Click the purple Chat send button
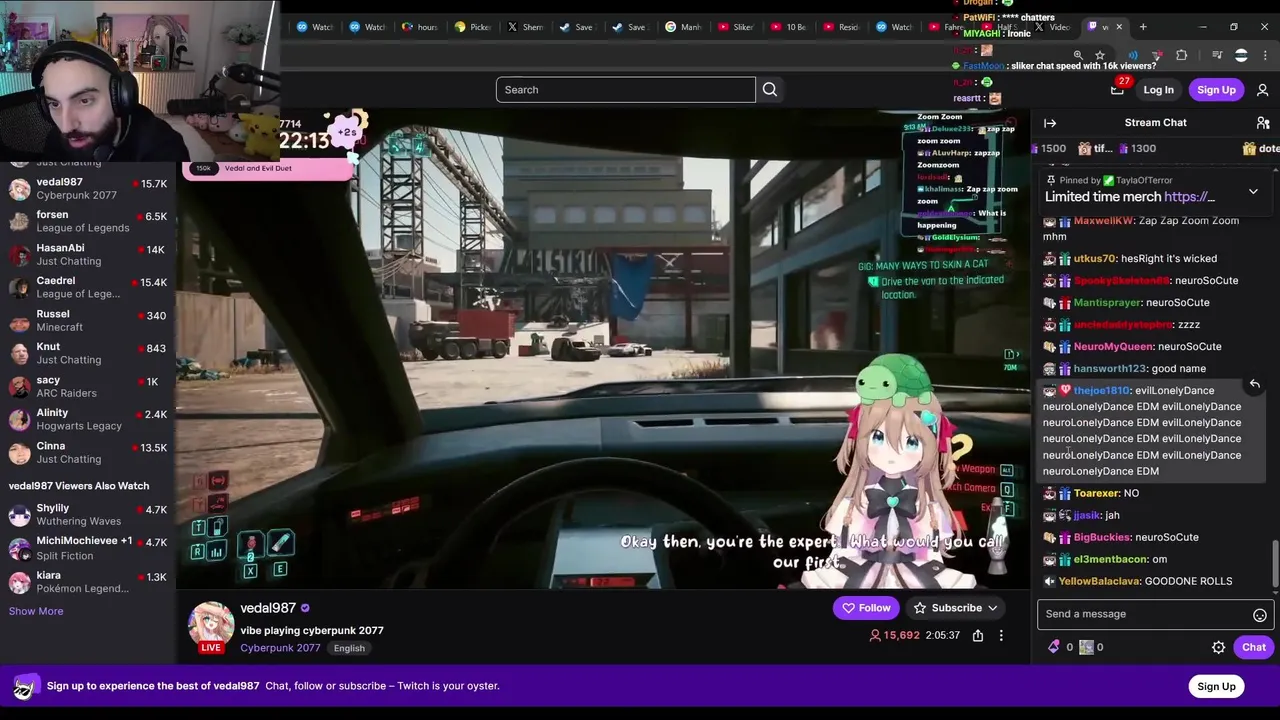The image size is (1280, 720). [1254, 647]
